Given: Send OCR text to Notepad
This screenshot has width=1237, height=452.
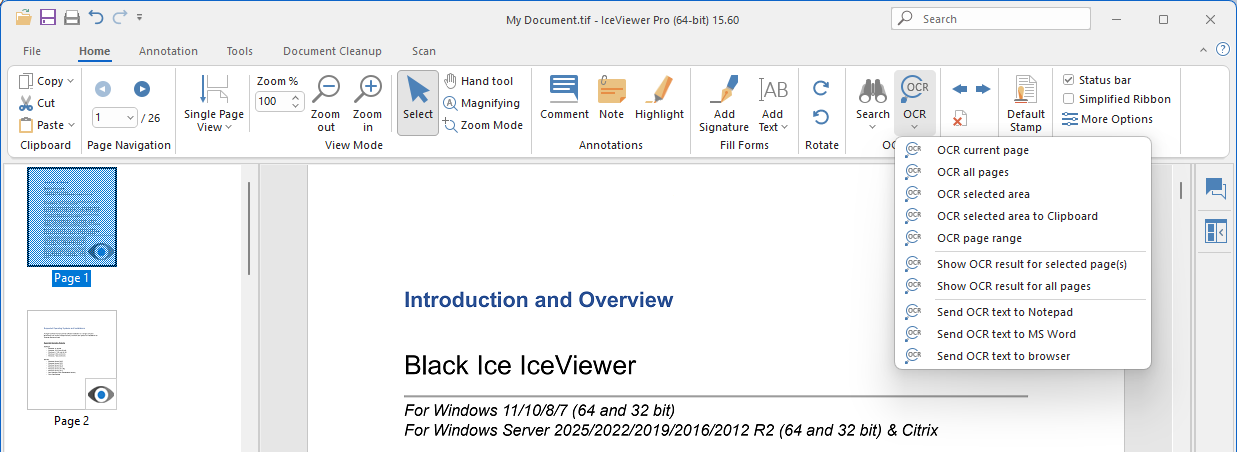Looking at the screenshot, I should [x=1023, y=312].
